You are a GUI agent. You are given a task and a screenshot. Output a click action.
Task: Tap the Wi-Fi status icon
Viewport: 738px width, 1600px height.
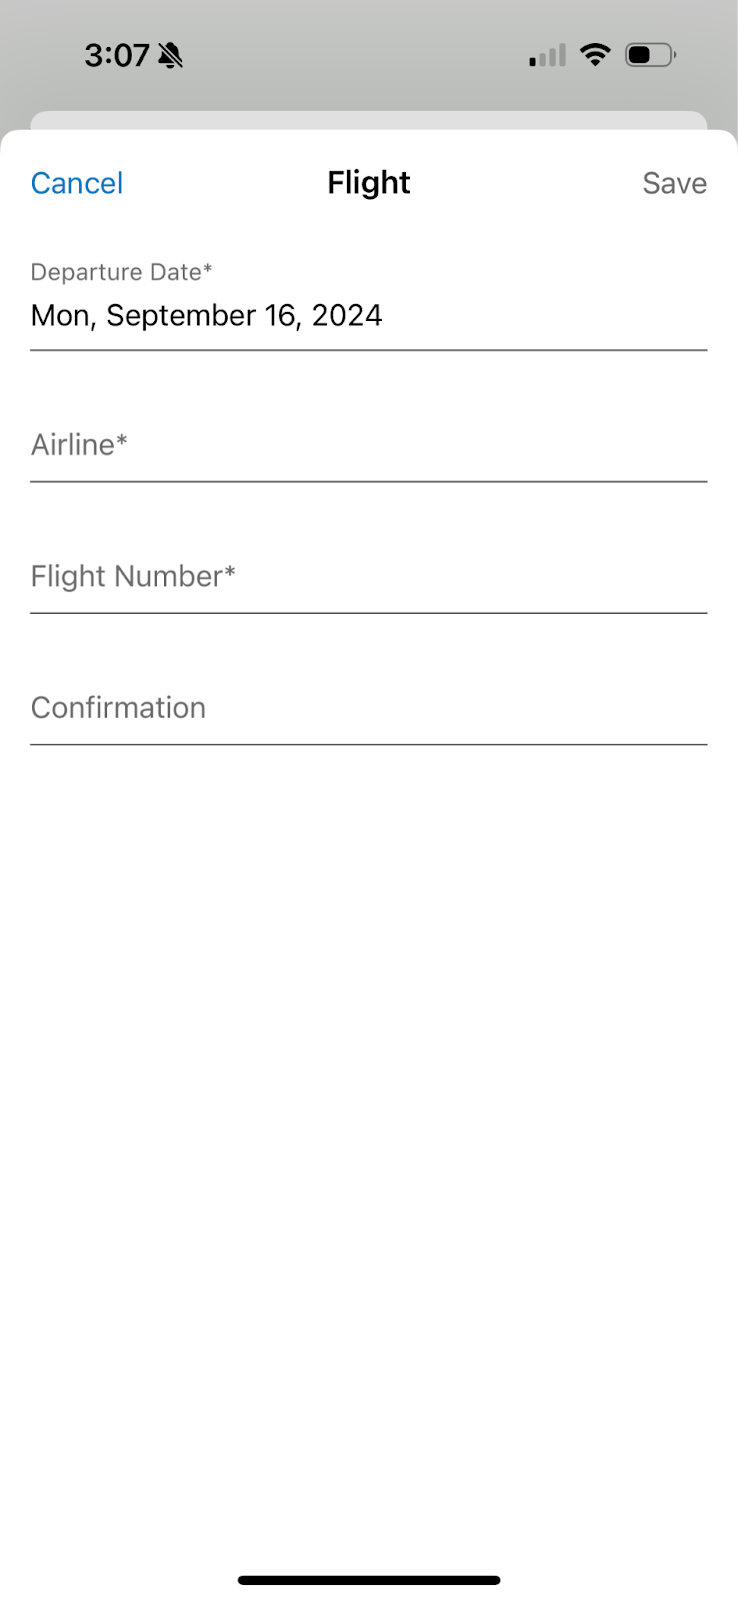tap(595, 55)
